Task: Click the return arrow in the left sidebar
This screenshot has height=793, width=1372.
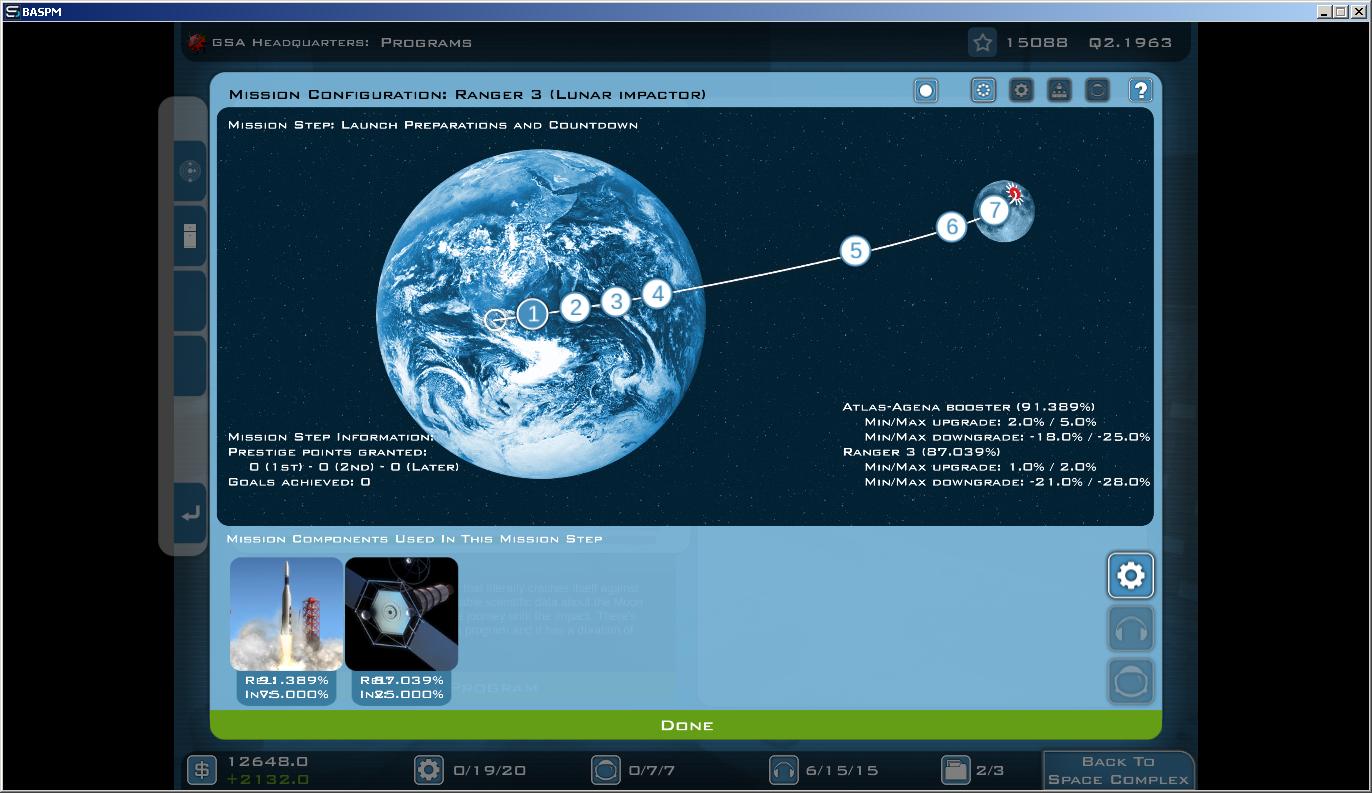Action: (190, 514)
